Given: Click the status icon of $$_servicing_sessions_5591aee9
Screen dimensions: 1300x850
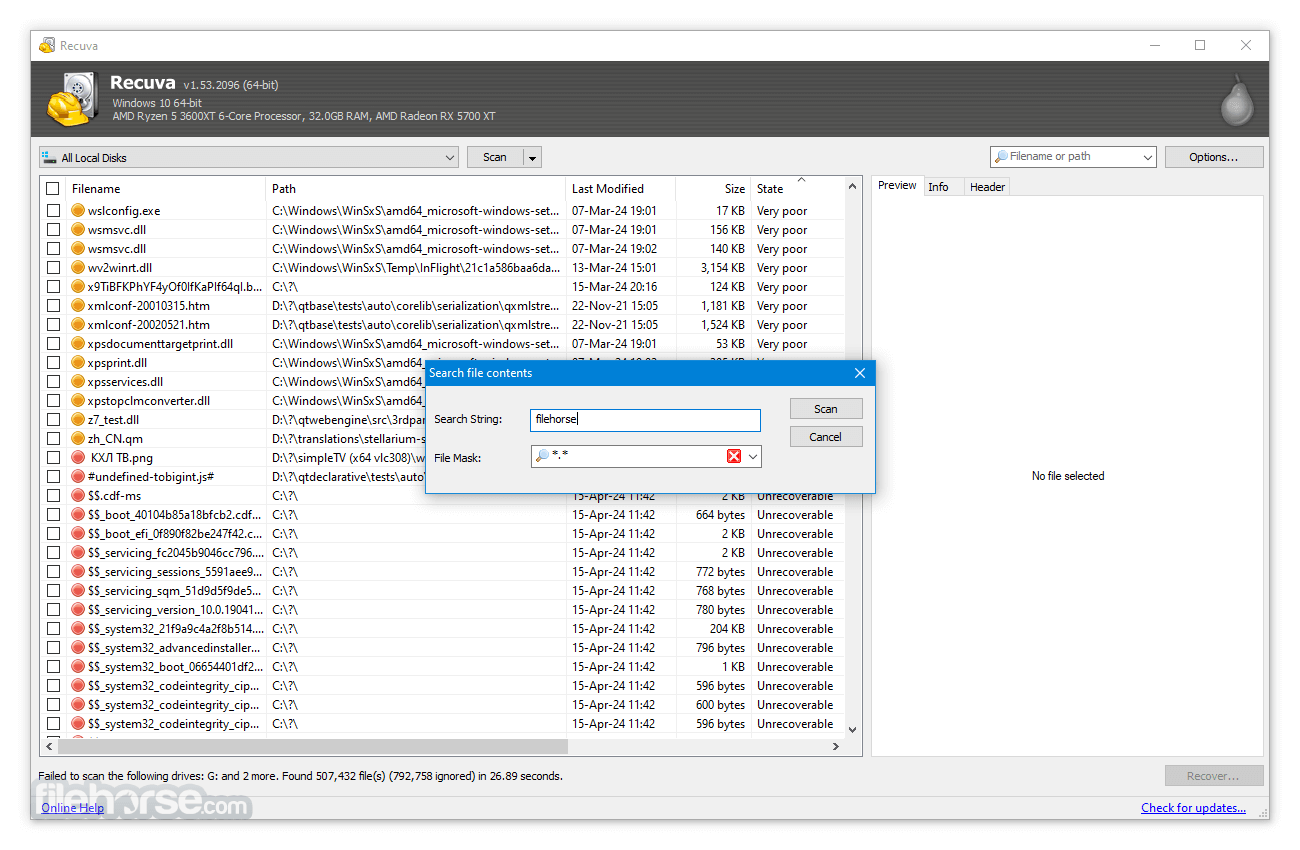Looking at the screenshot, I should pos(79,572).
